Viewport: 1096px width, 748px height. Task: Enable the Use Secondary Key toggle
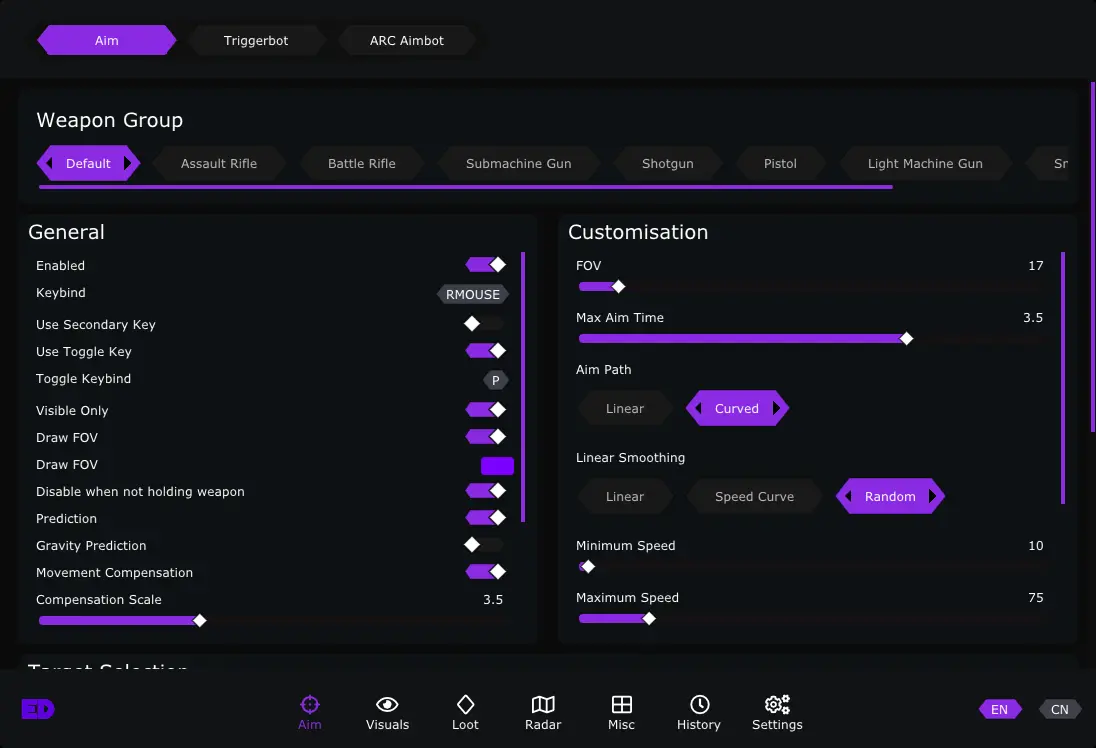tap(485, 324)
